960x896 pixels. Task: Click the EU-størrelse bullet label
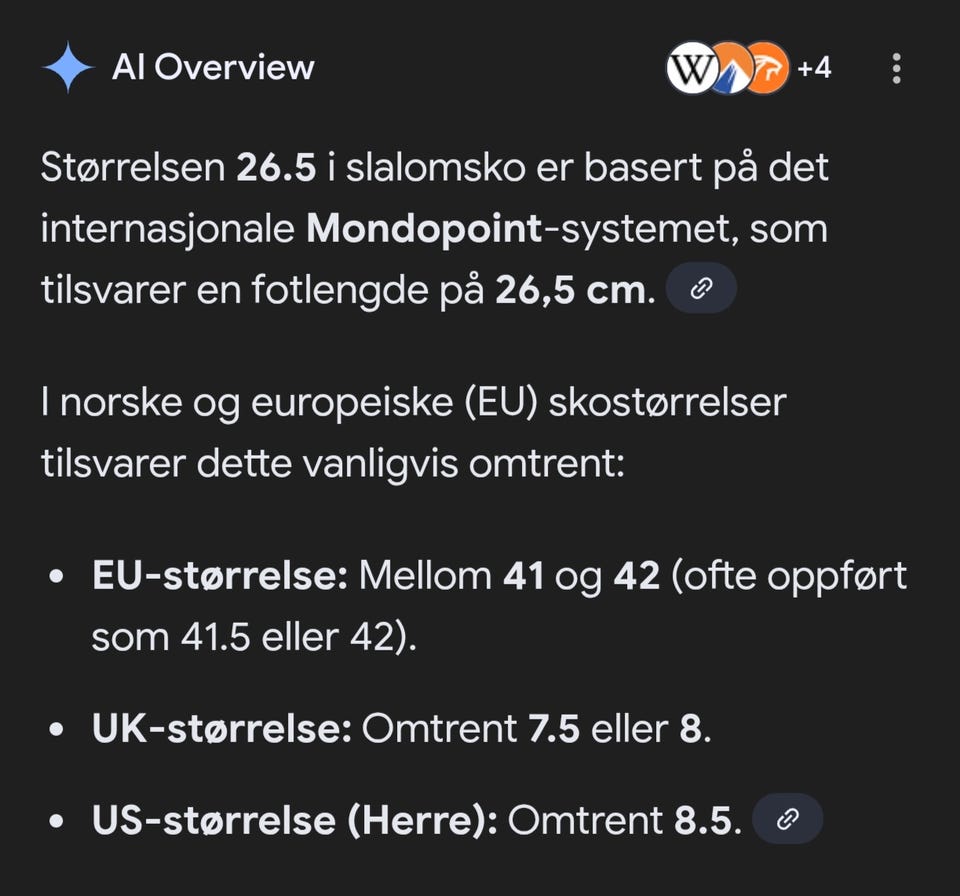[x=219, y=576]
